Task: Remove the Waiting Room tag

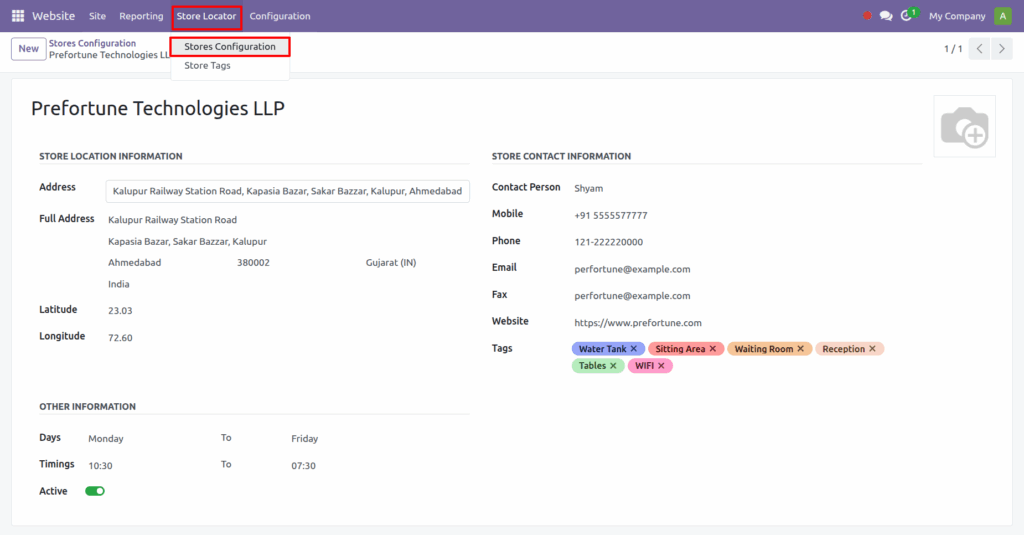Action: (800, 349)
